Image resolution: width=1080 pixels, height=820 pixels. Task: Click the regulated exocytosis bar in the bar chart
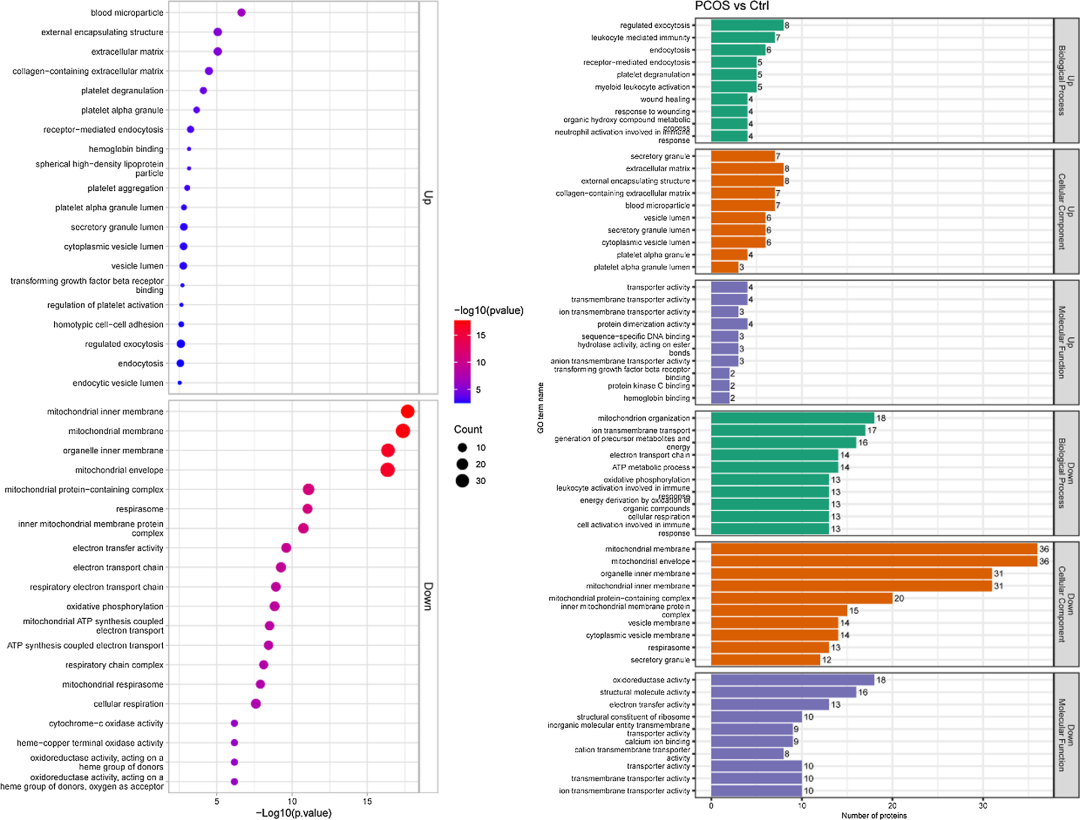[746, 24]
